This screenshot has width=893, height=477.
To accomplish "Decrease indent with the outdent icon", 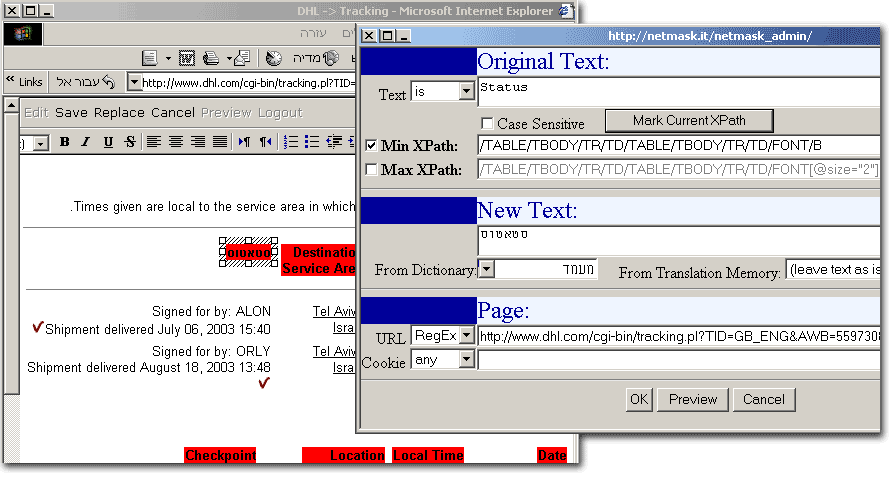I will tap(334, 142).
